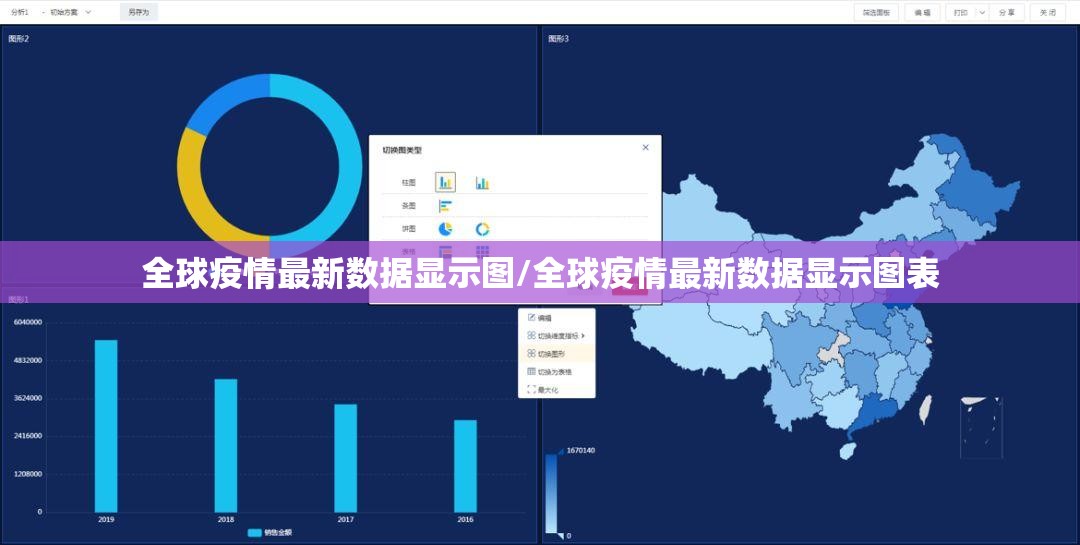Open the 初始方案 scheme dropdown
This screenshot has height=545, width=1080.
[70, 12]
